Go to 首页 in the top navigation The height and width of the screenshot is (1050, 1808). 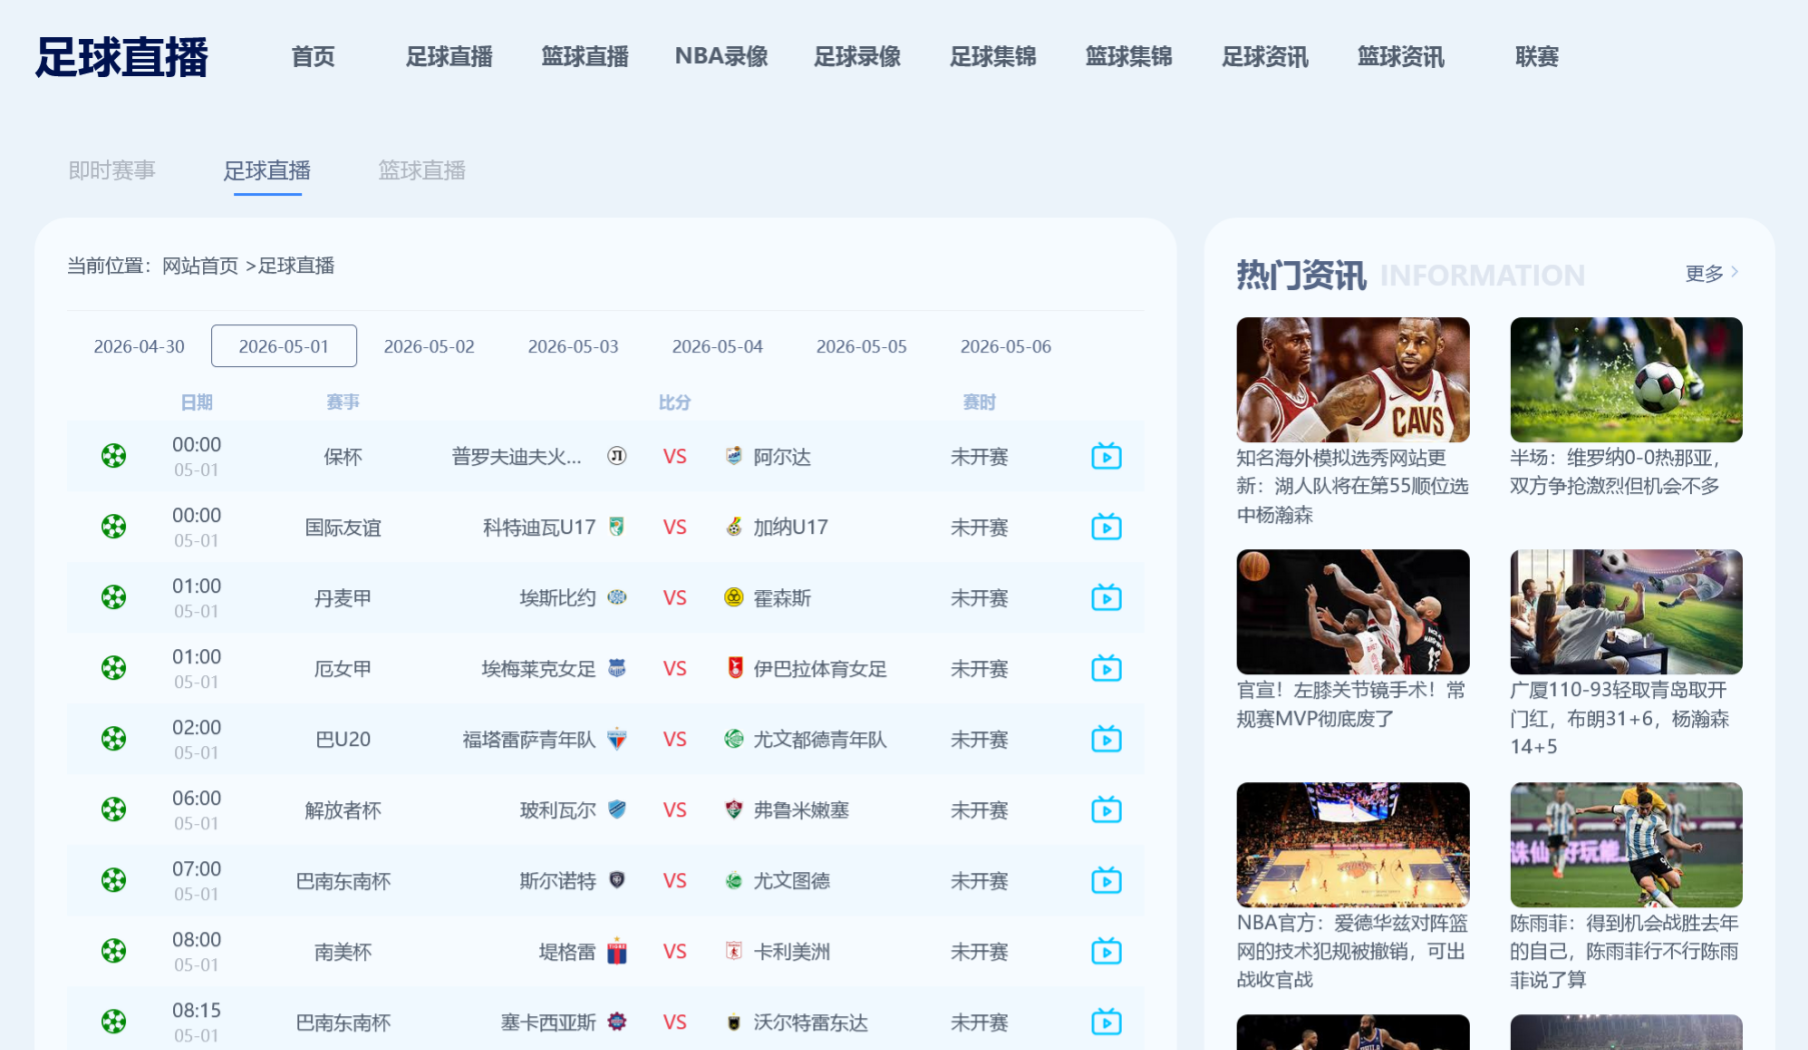tap(313, 57)
